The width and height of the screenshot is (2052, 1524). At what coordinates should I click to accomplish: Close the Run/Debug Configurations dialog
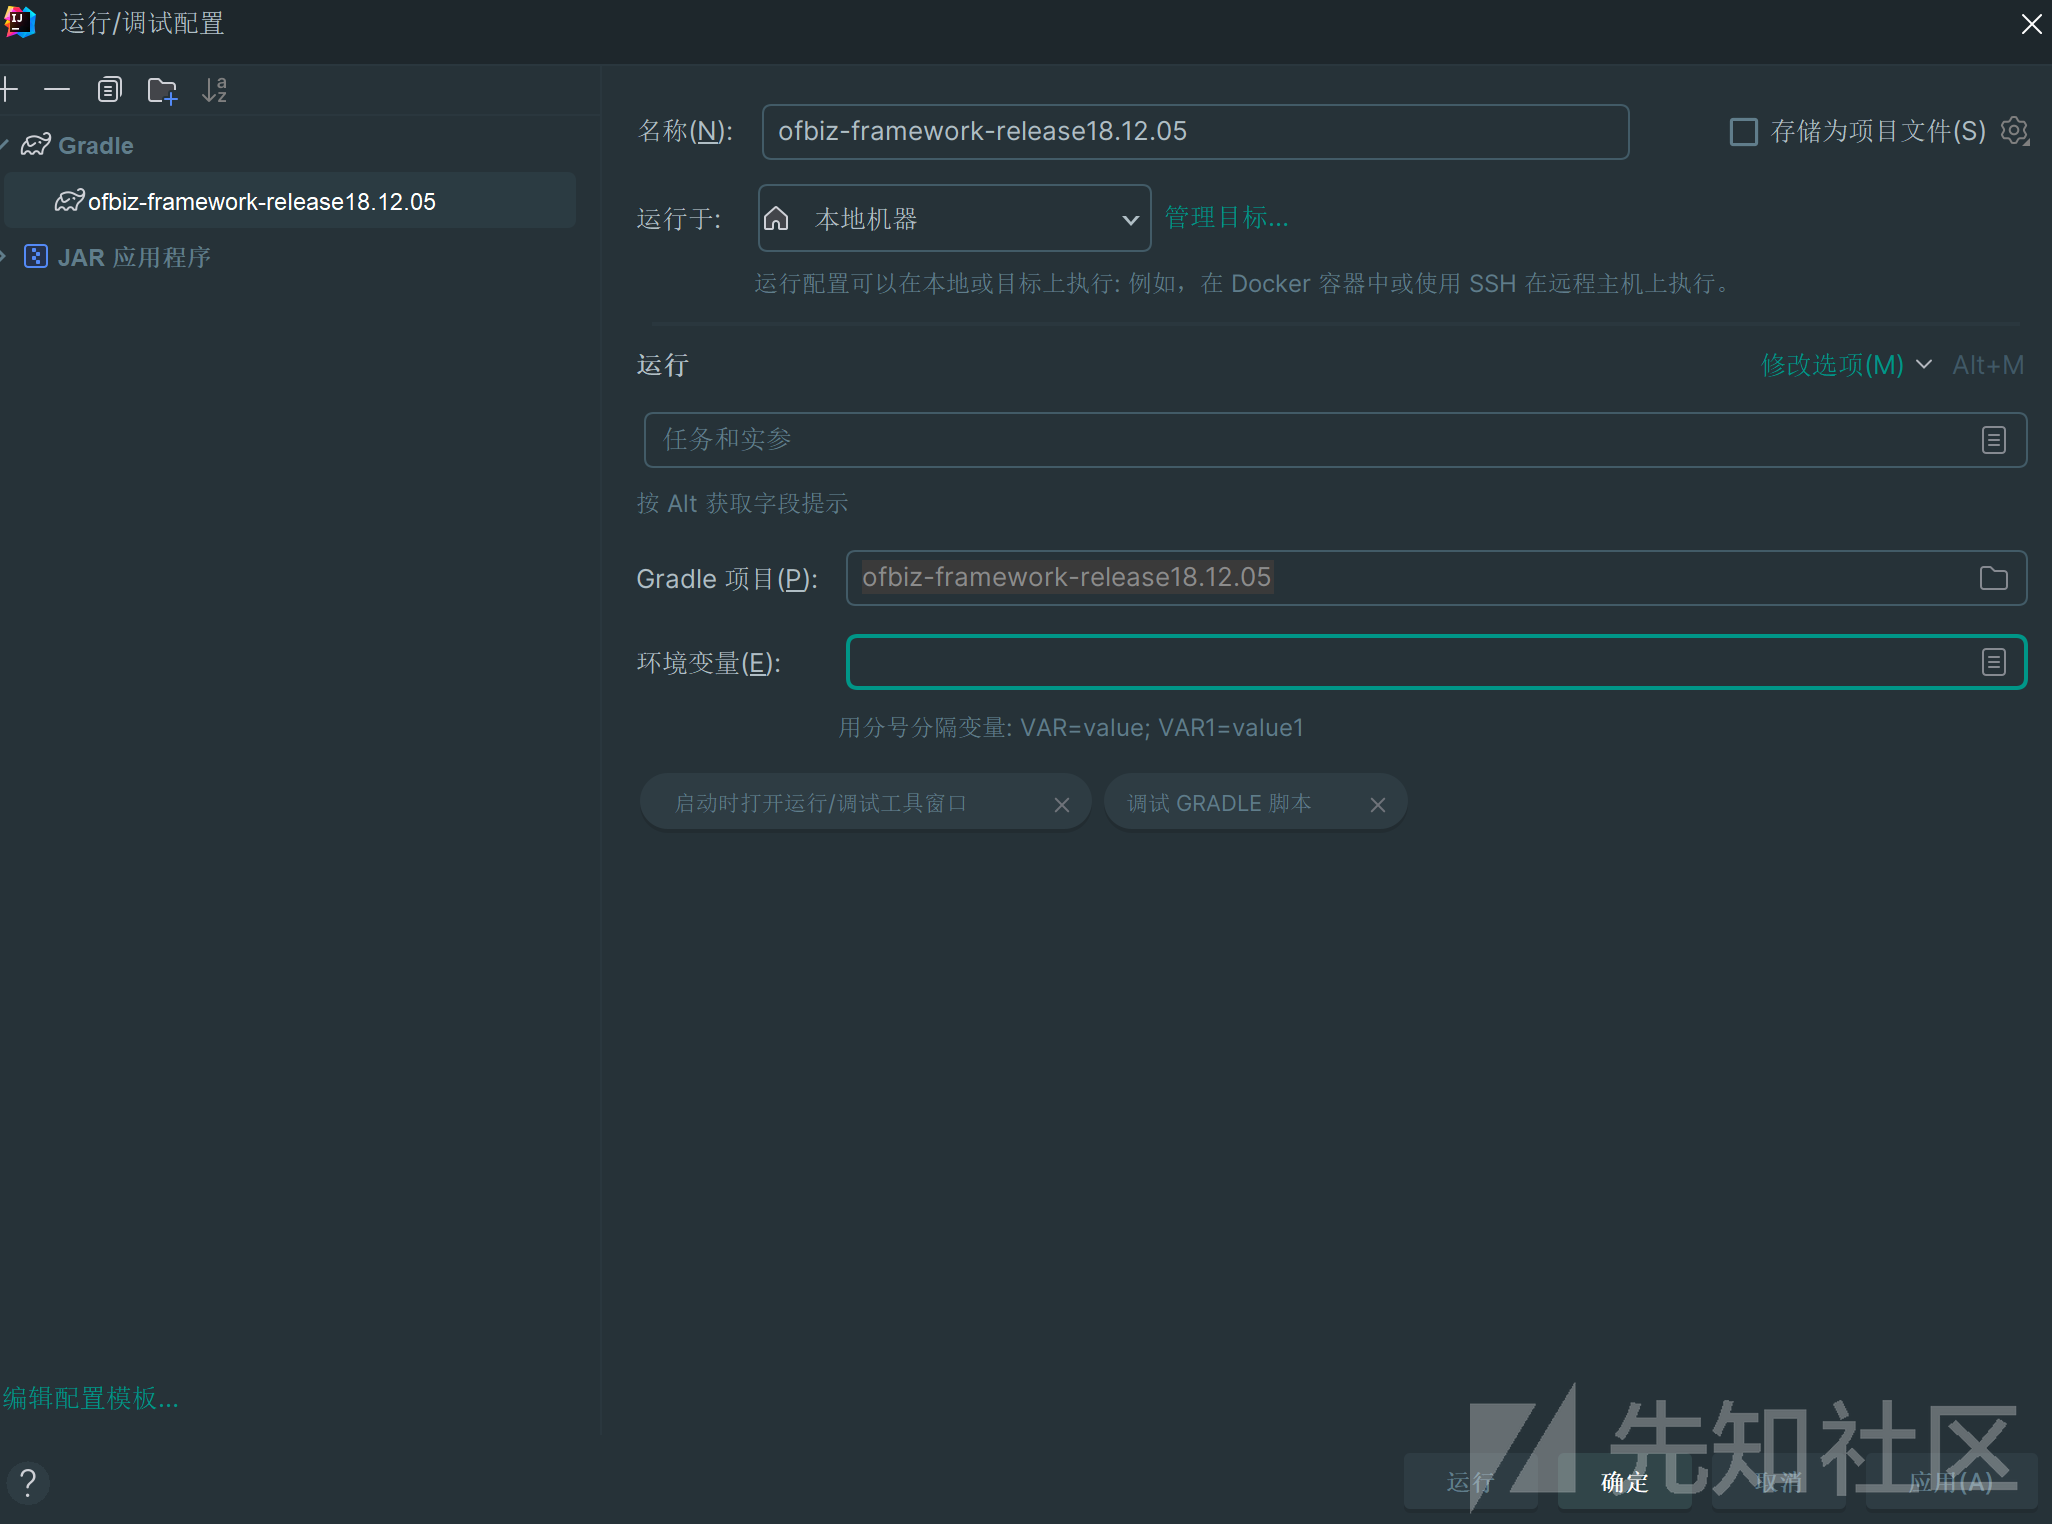click(x=2031, y=23)
